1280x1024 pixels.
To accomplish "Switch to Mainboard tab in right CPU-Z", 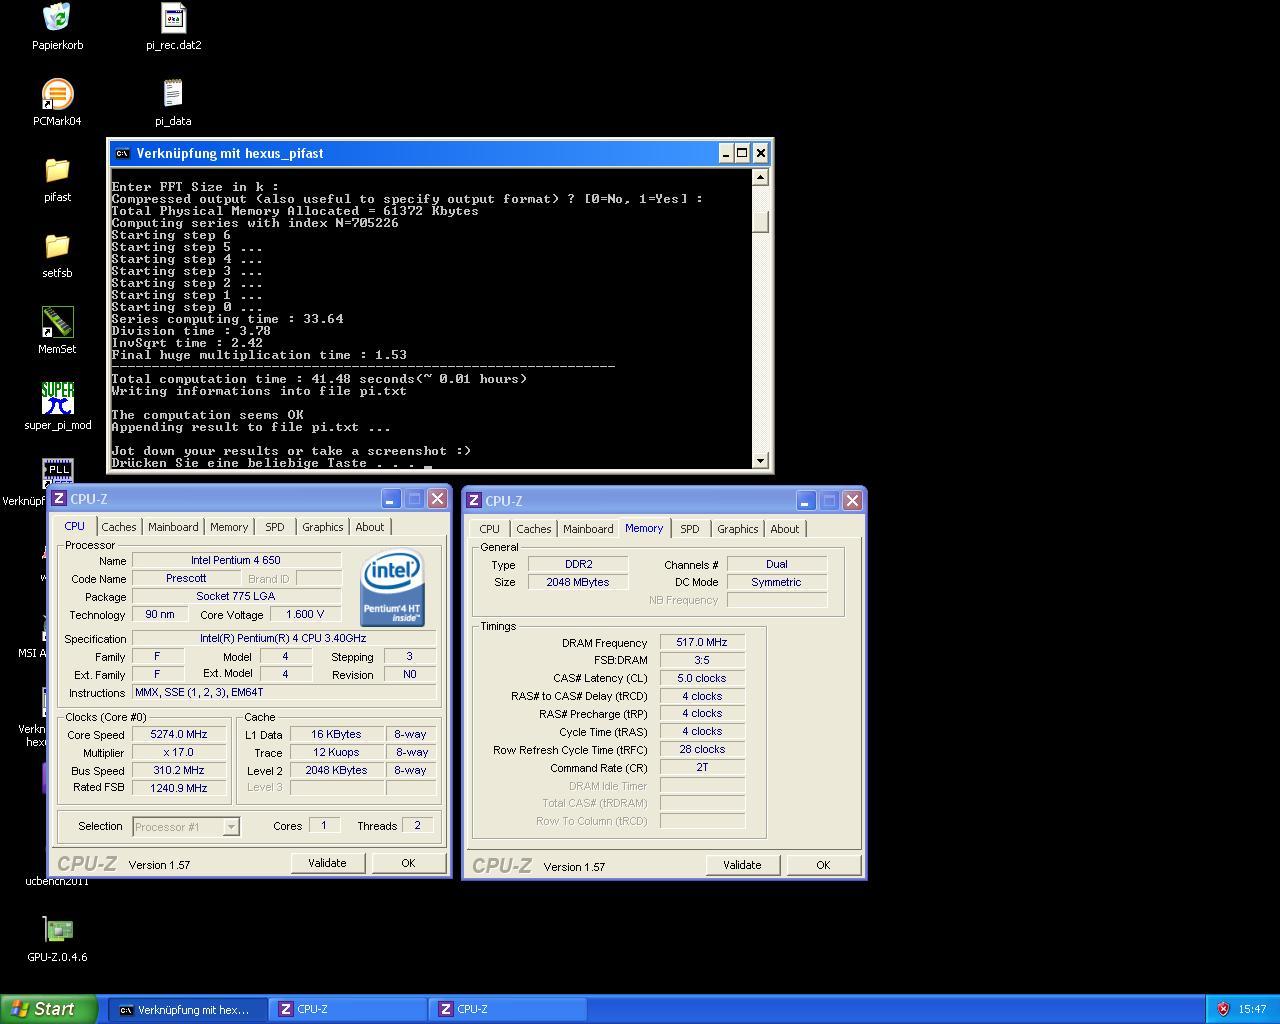I will click(x=588, y=529).
